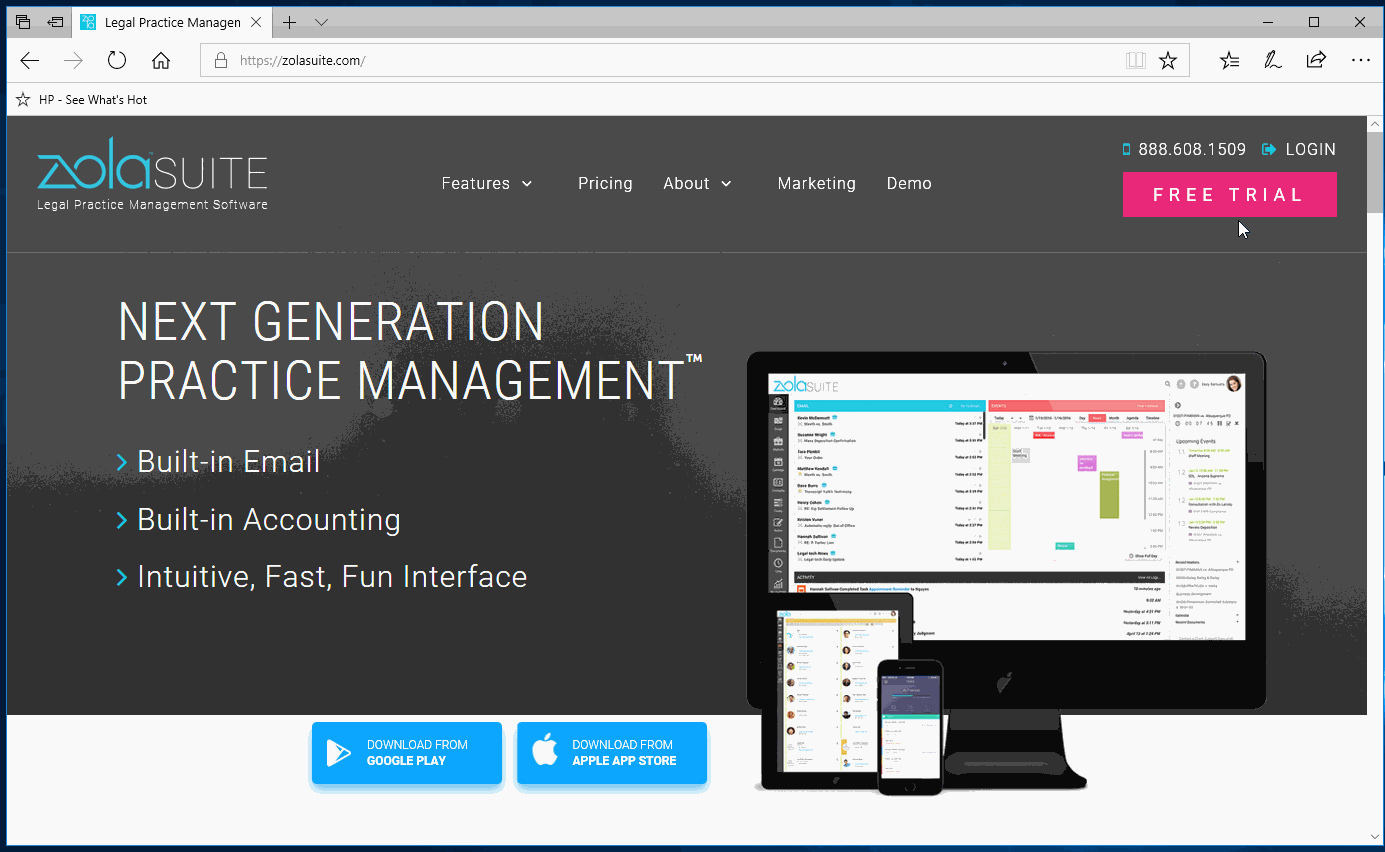Click Download from Google Play button
Screen dimensions: 1385x852
pos(406,753)
